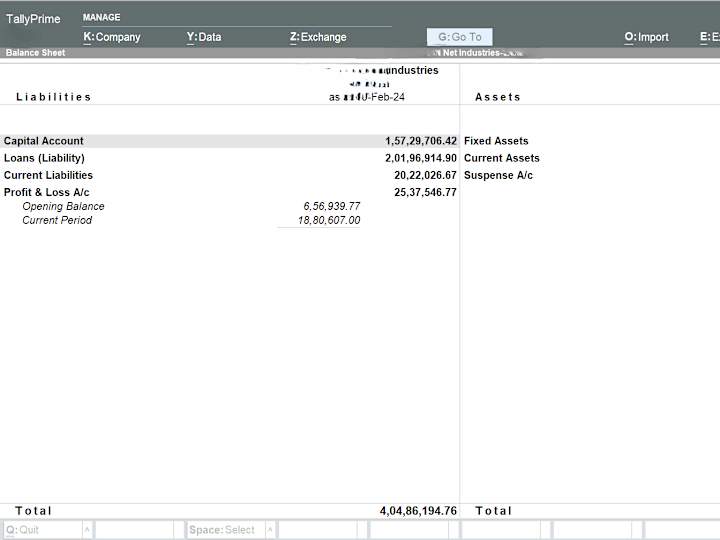Expand the arrow beside Q: Quit
720x540 pixels.
[x=87, y=530]
